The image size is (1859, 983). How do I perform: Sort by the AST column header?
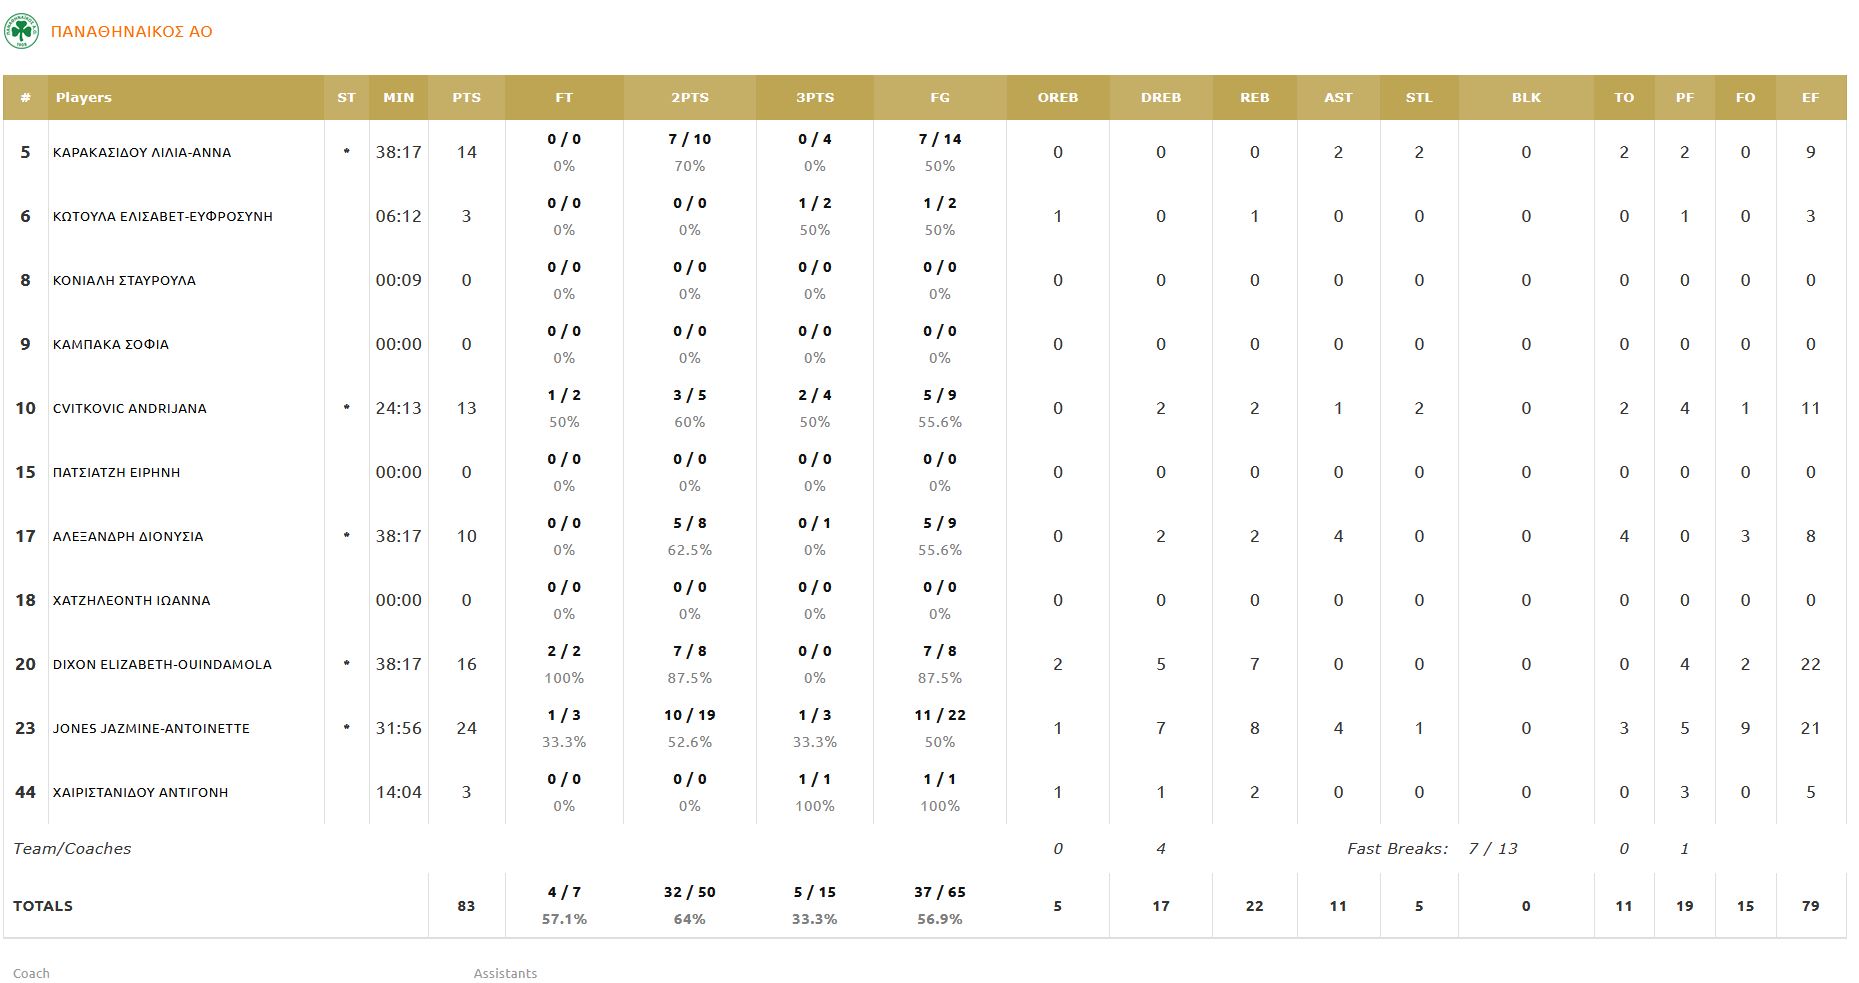(x=1338, y=98)
